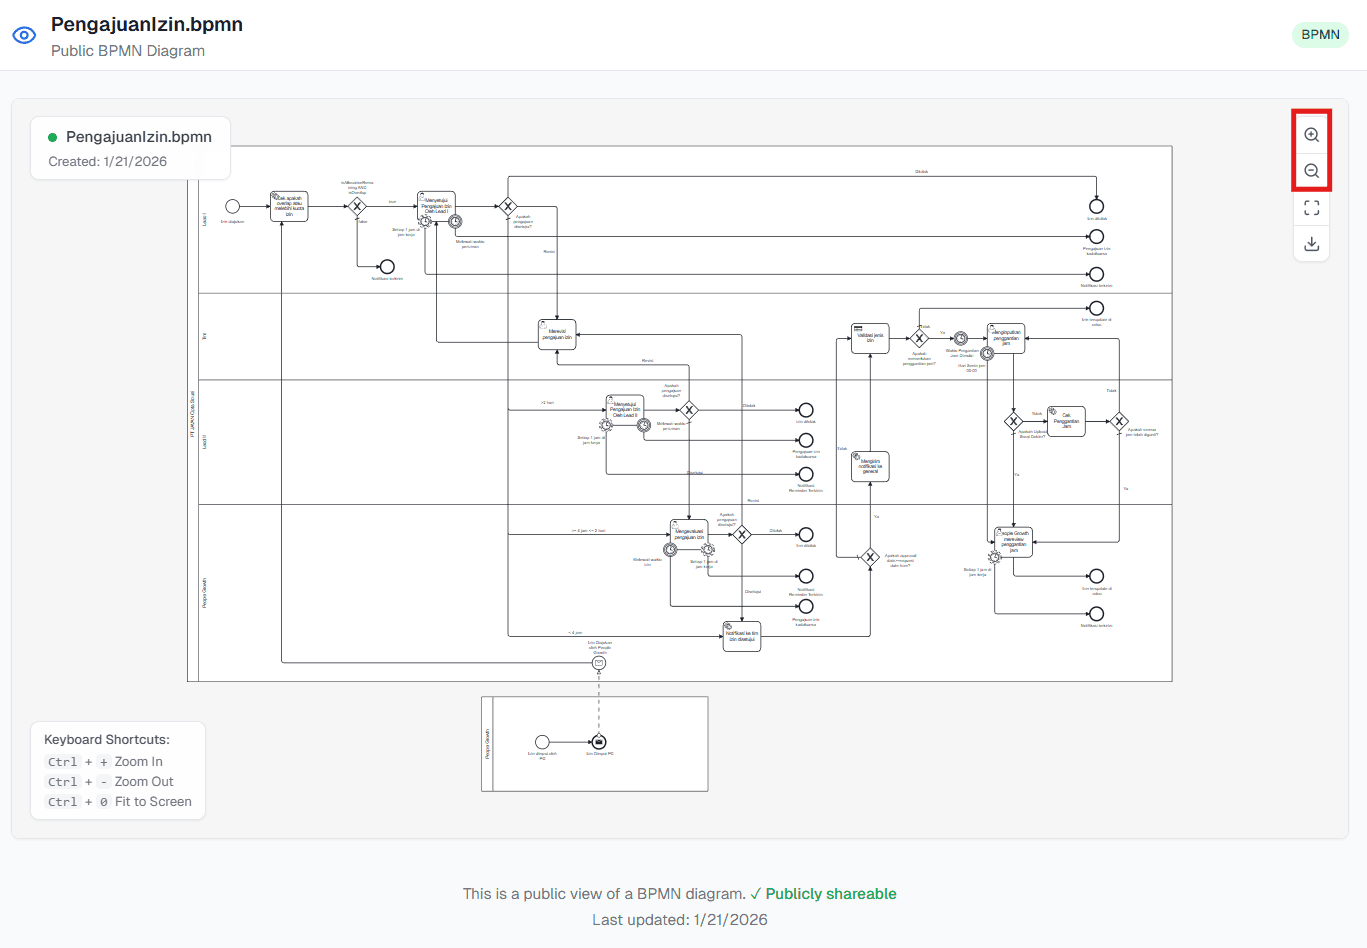Click the timer event near 'Waktu Penggantian Jam'
The width and height of the screenshot is (1367, 948).
[x=960, y=338]
